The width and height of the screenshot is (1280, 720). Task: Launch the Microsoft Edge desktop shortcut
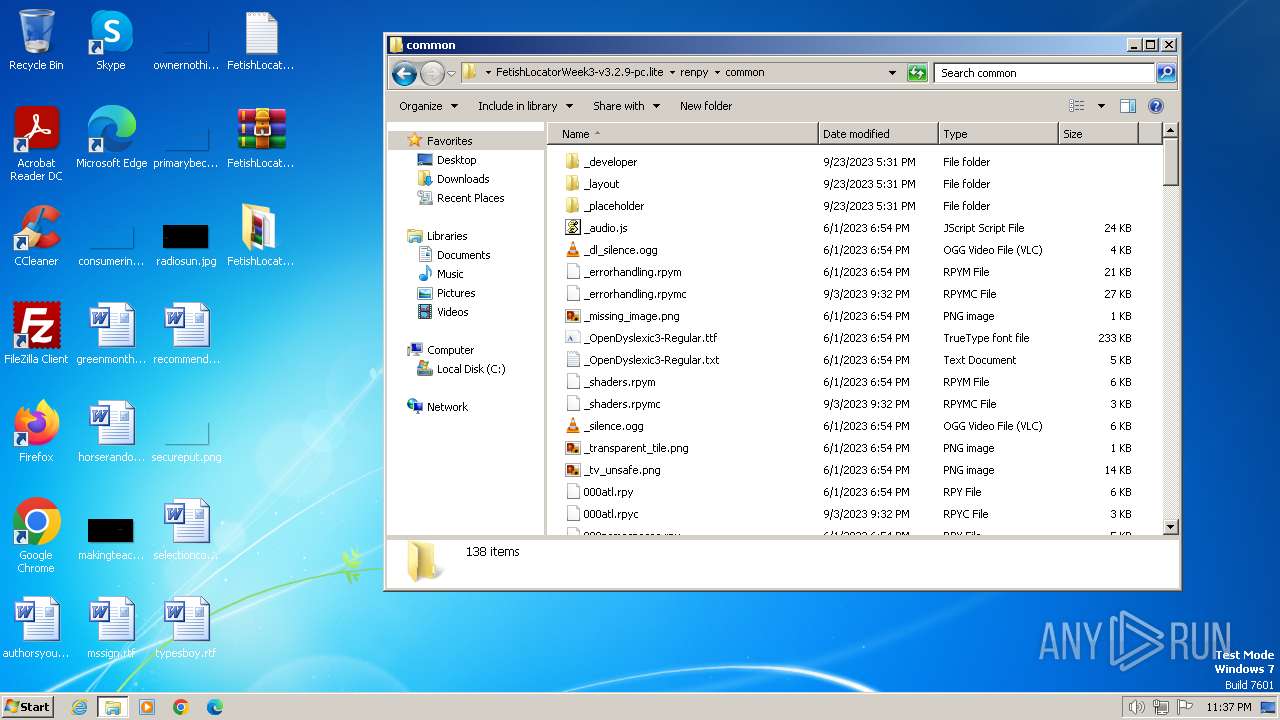(x=111, y=137)
